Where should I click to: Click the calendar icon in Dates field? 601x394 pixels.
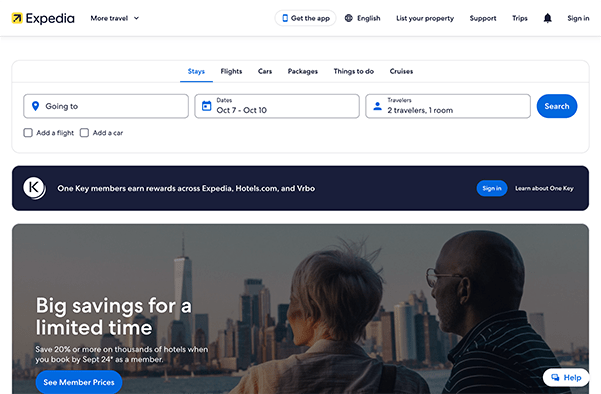coord(206,106)
